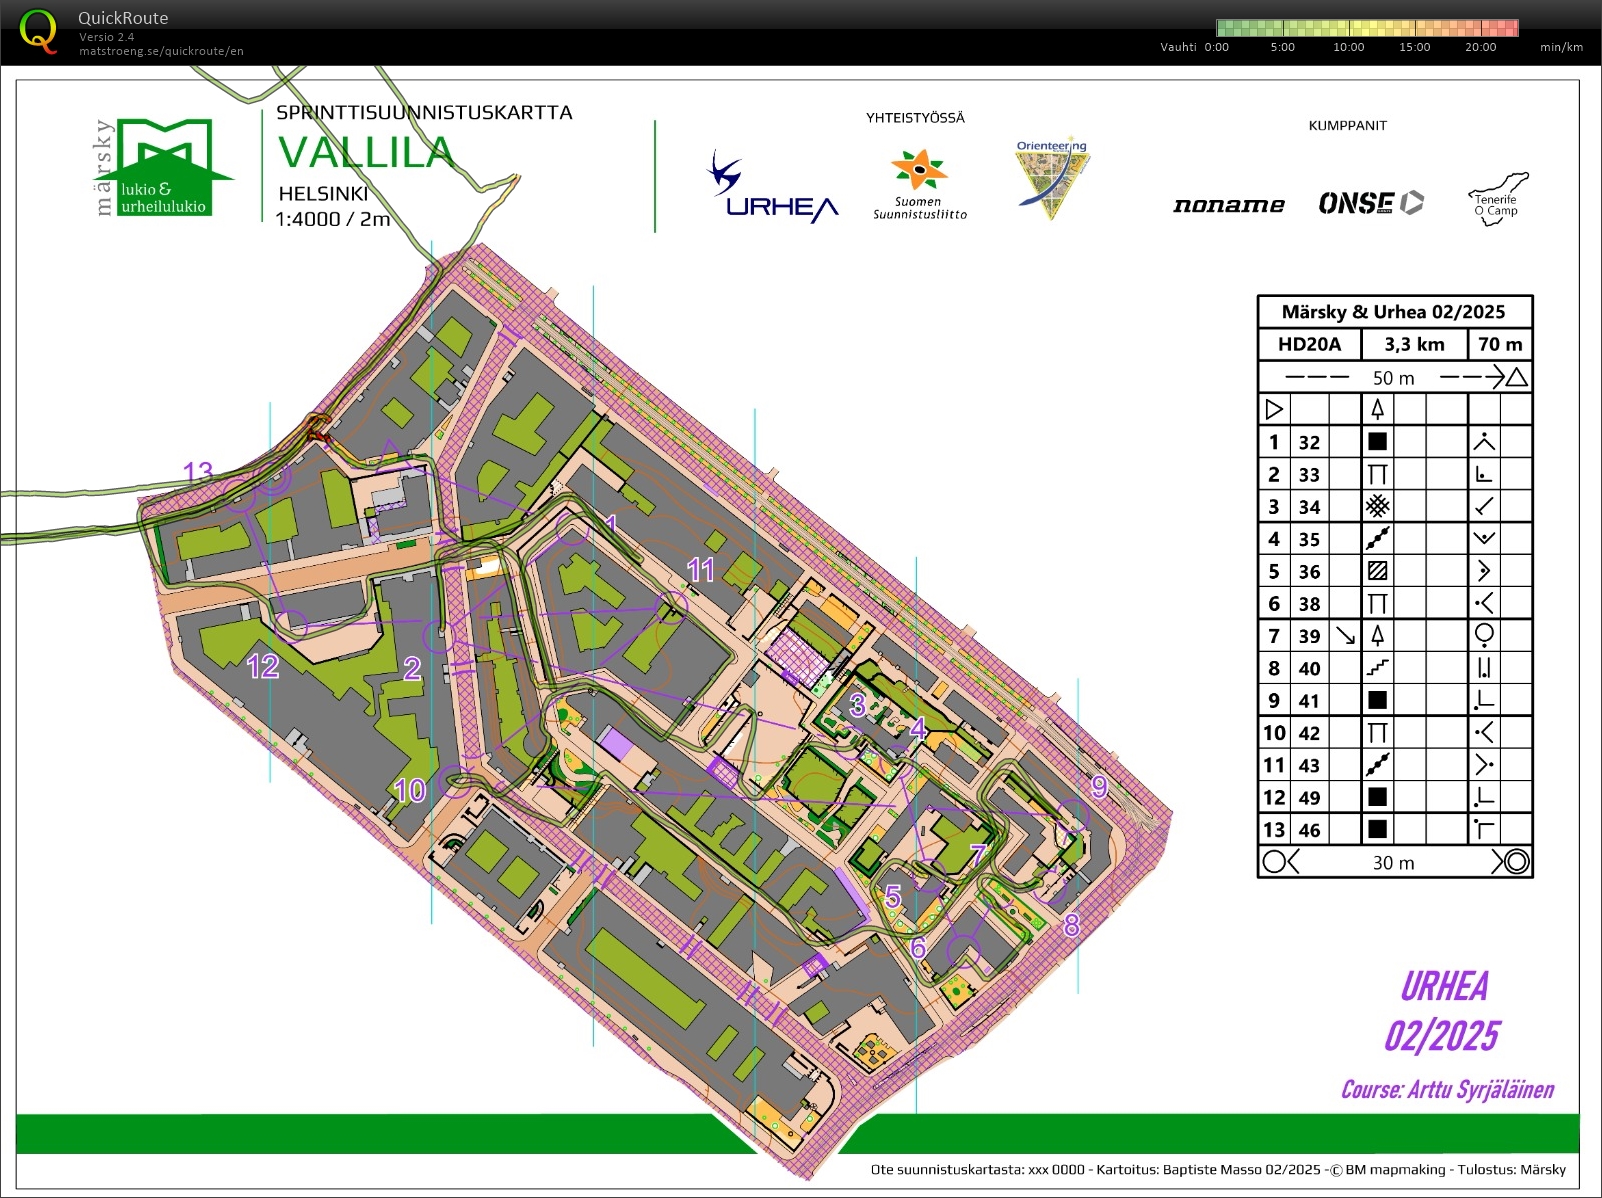Click the Märsky lukio & urheilulukio house logo
Image resolution: width=1602 pixels, height=1198 pixels.
point(165,165)
